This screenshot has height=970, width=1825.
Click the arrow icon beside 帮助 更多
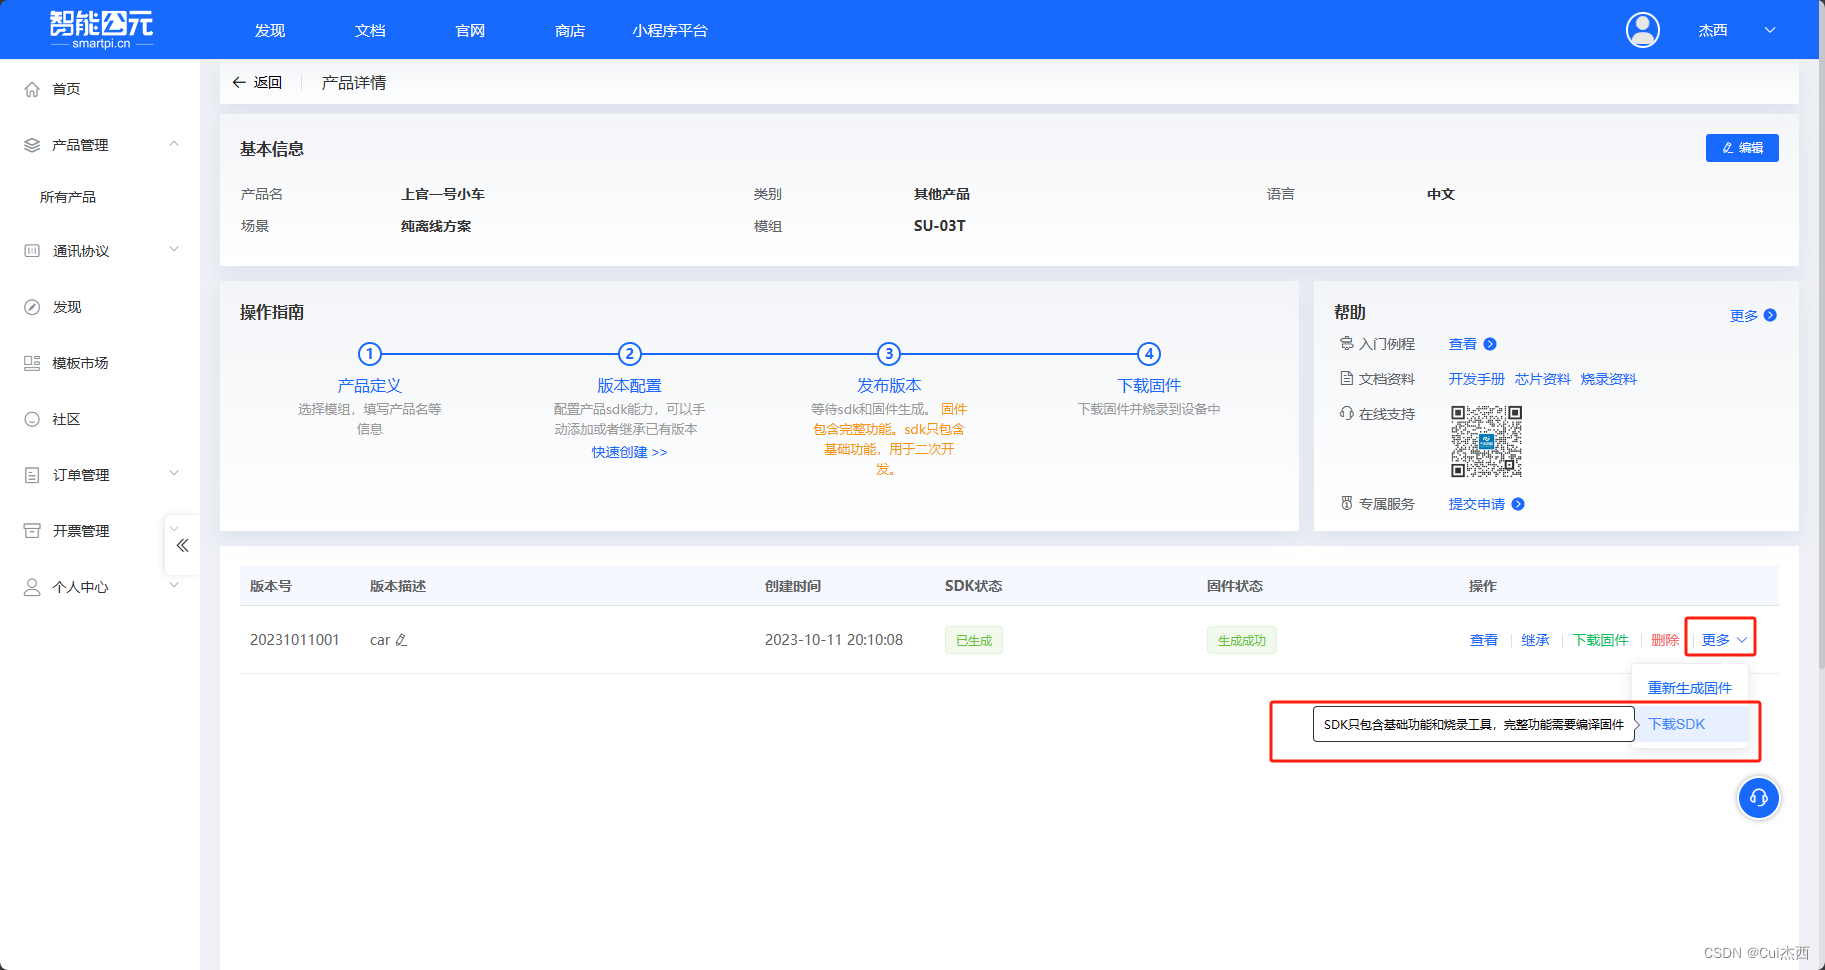coord(1770,315)
